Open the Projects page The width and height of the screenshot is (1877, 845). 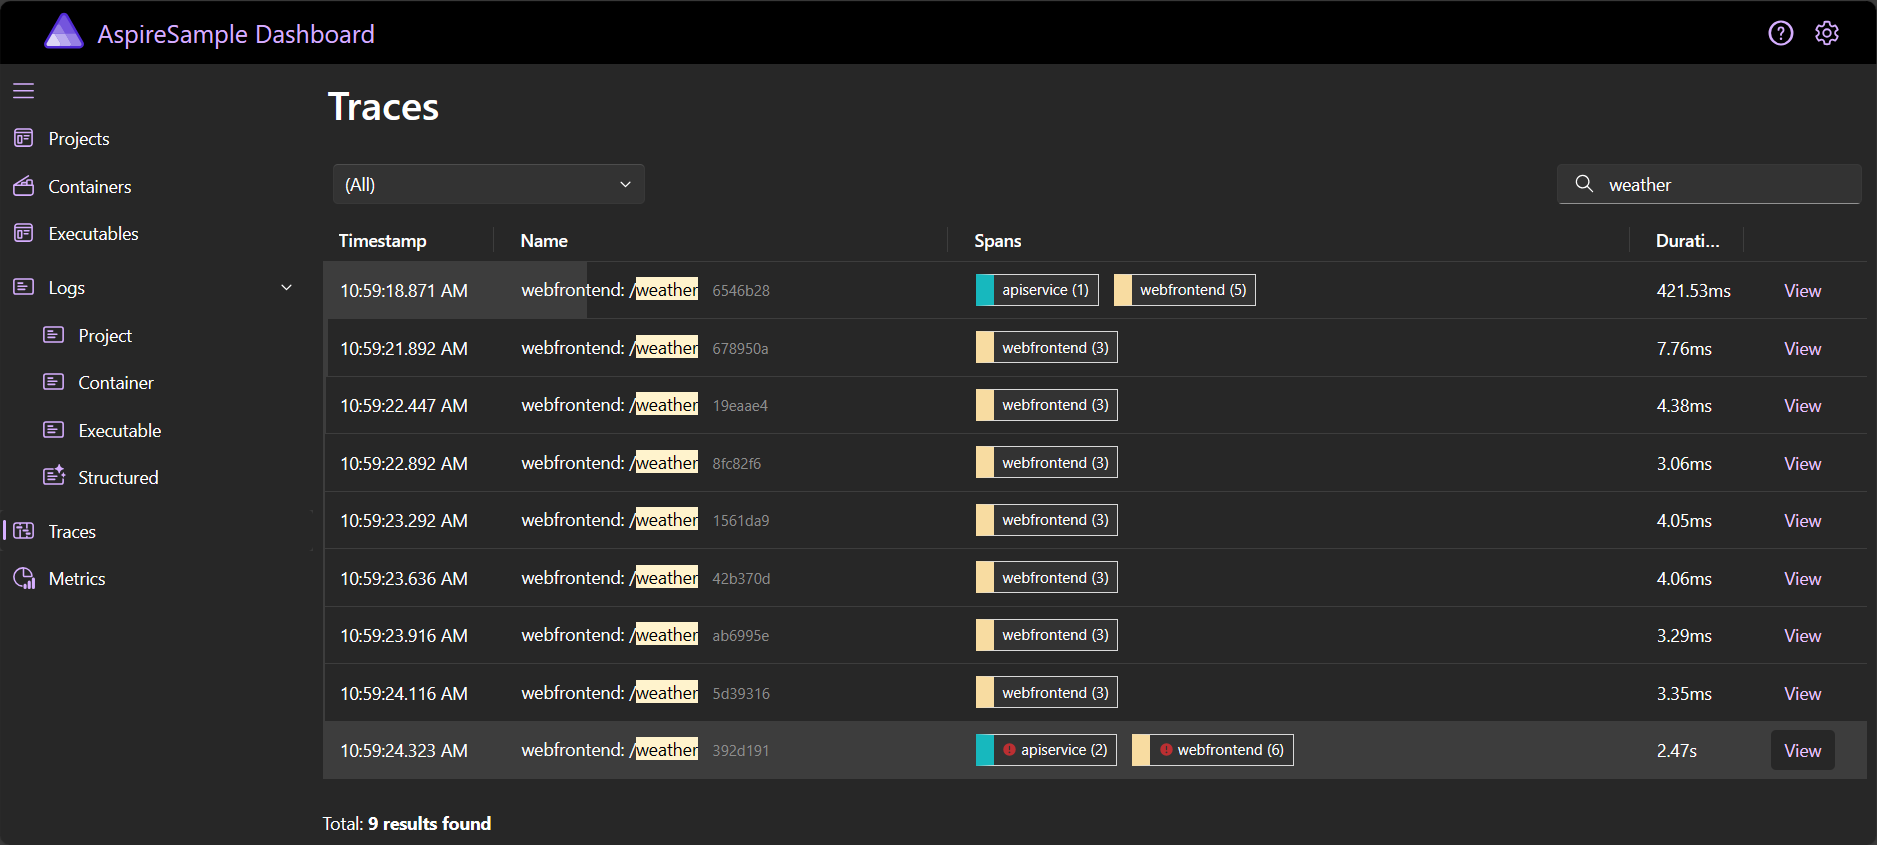(x=79, y=138)
